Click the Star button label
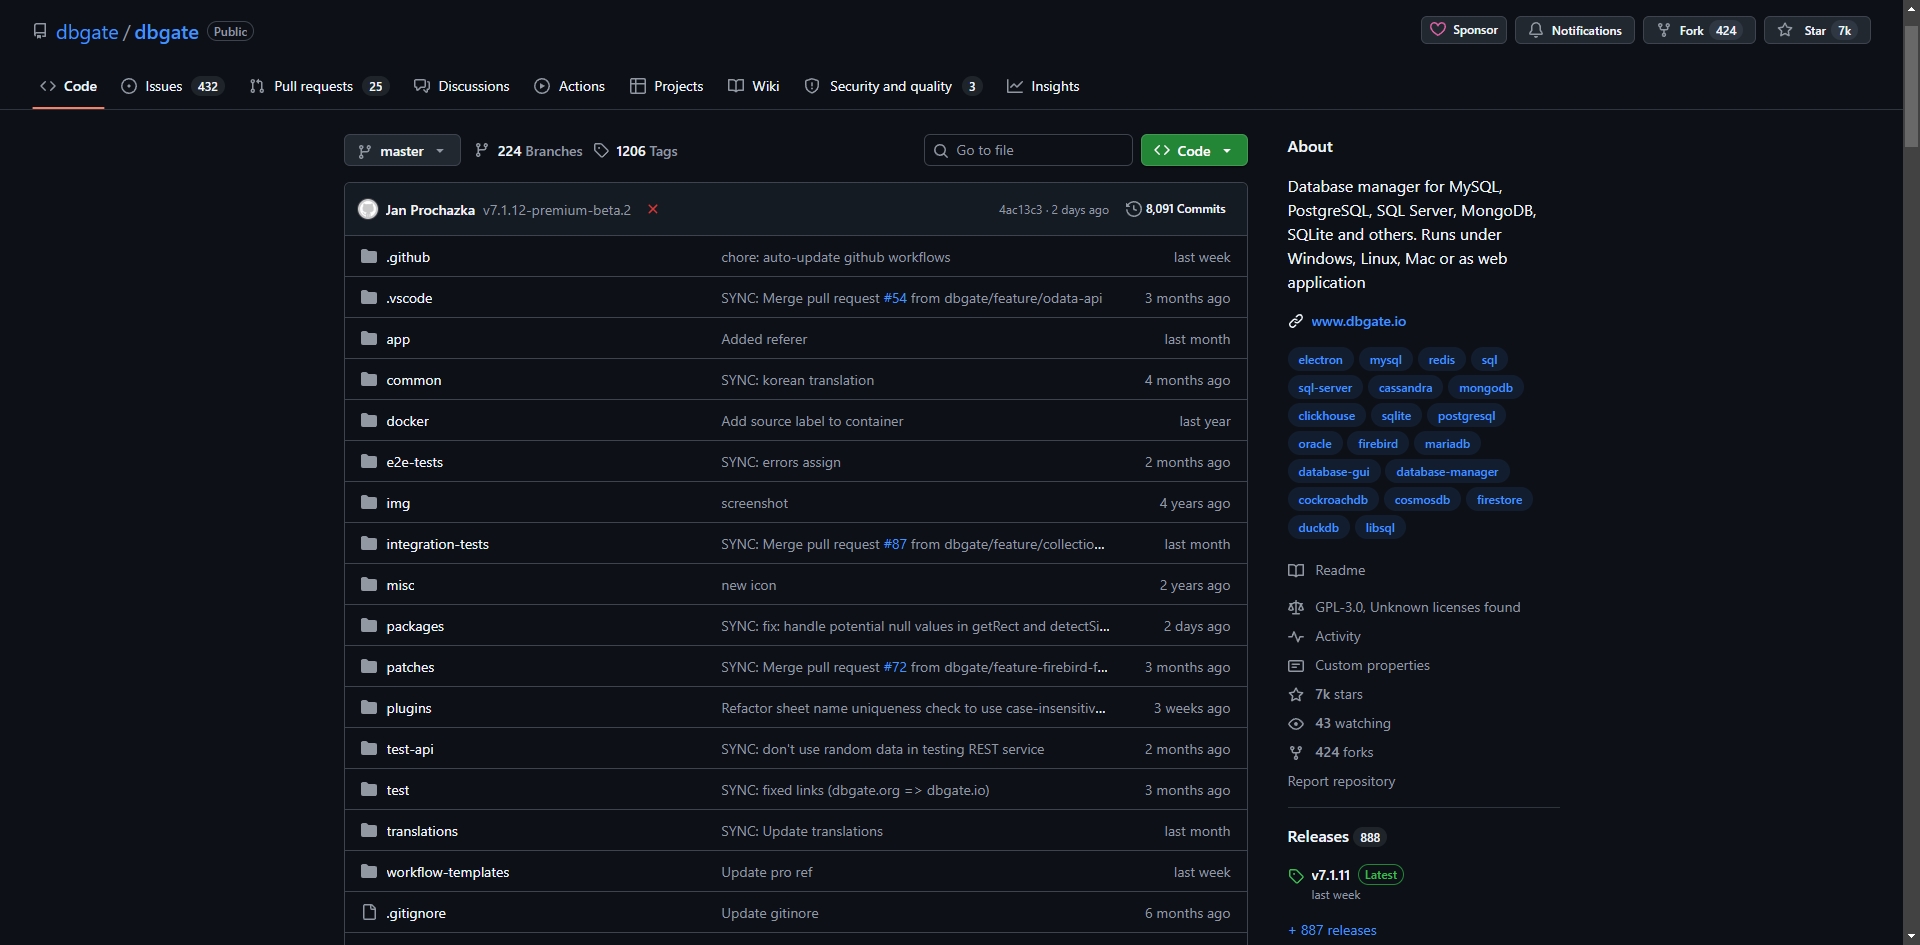Viewport: 1920px width, 945px height. [1815, 31]
